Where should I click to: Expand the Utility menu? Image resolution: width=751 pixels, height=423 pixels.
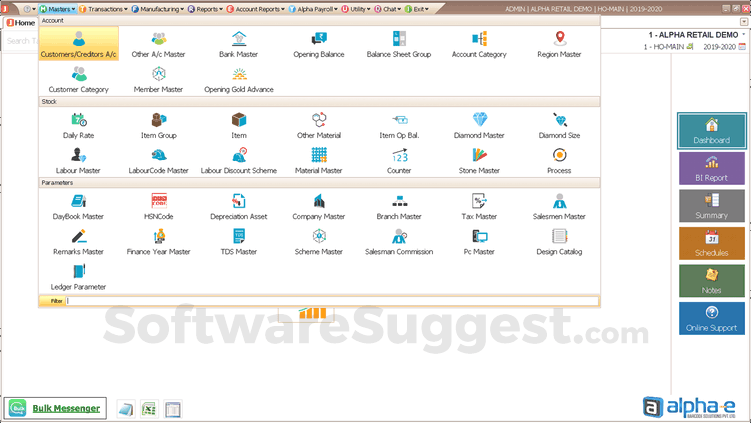(356, 9)
